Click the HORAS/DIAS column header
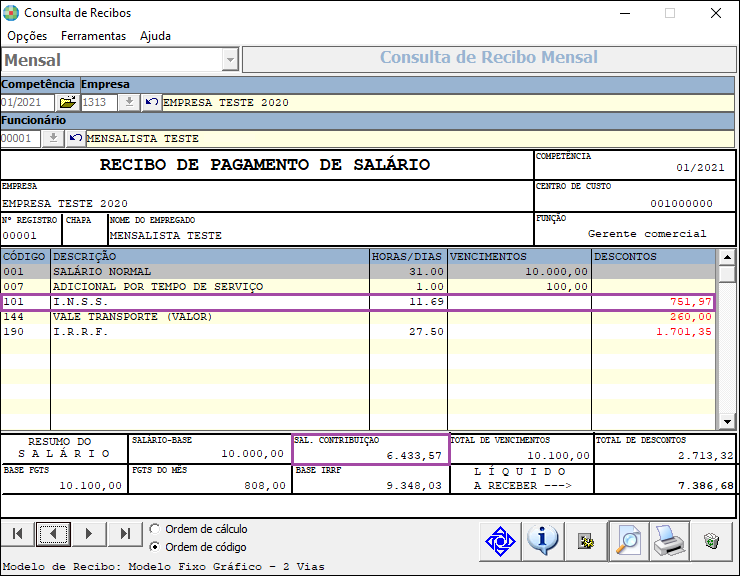The image size is (740, 576). pyautogui.click(x=408, y=256)
